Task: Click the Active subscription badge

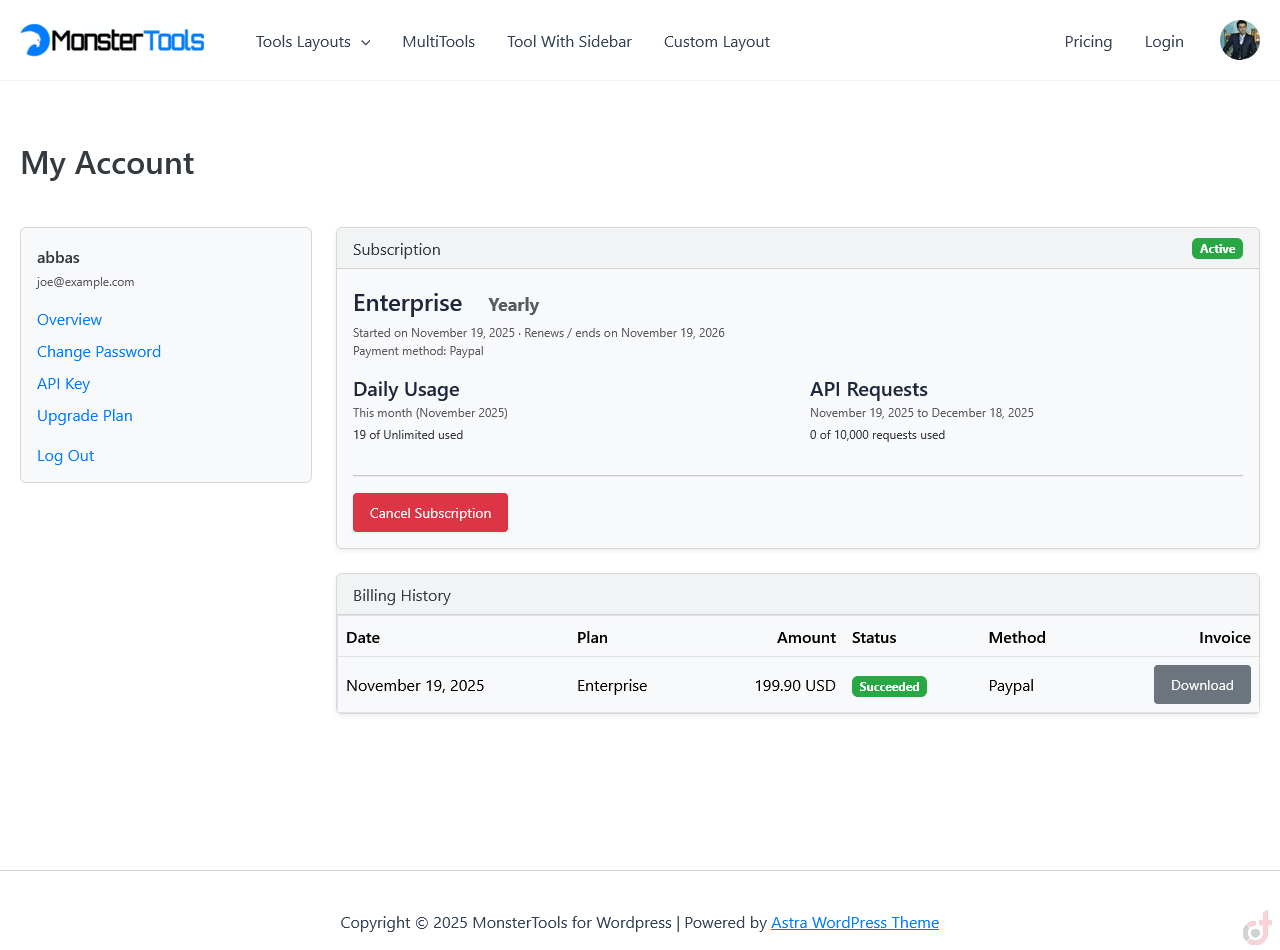Action: [x=1217, y=249]
